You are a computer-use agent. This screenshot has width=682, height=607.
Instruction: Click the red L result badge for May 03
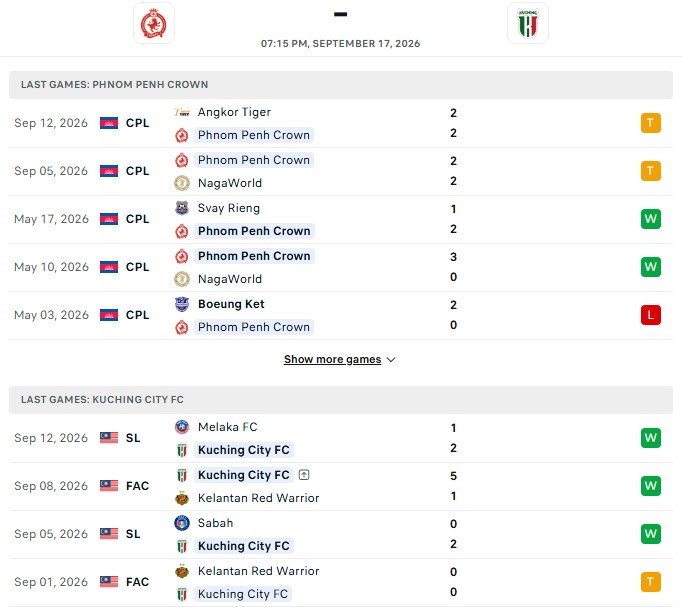point(651,315)
